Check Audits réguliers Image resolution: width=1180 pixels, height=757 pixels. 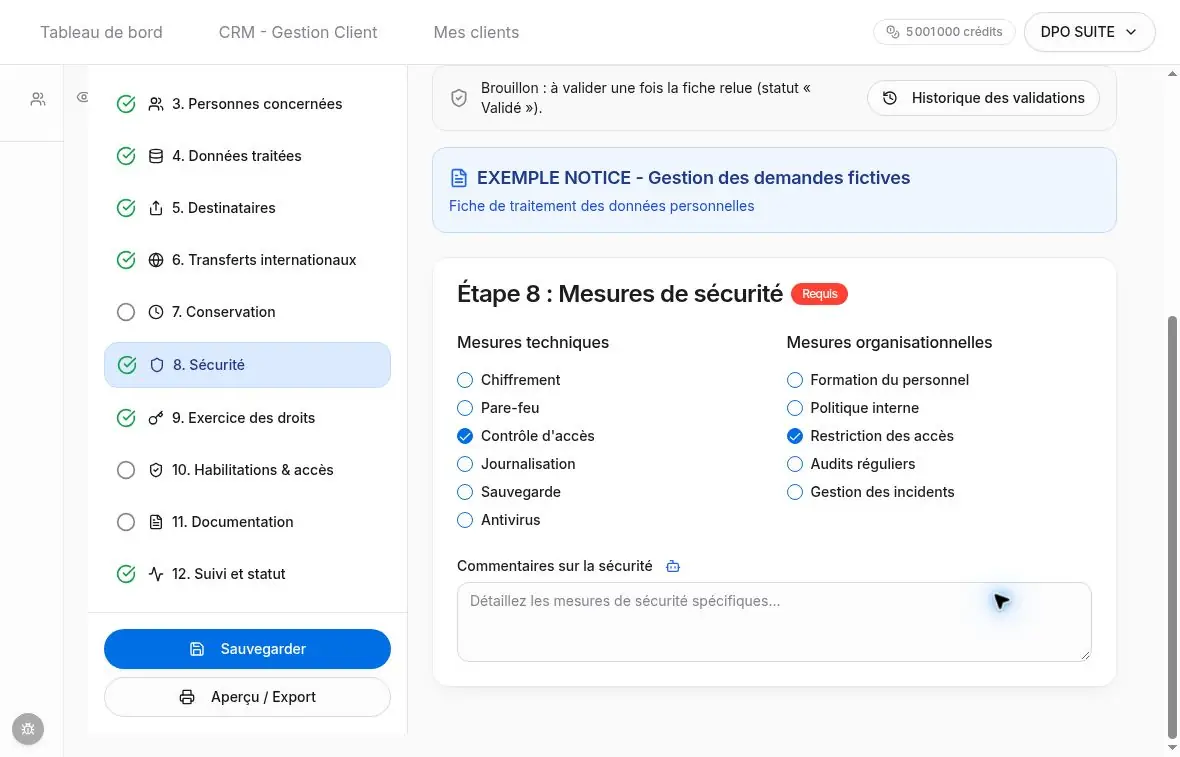coord(795,464)
